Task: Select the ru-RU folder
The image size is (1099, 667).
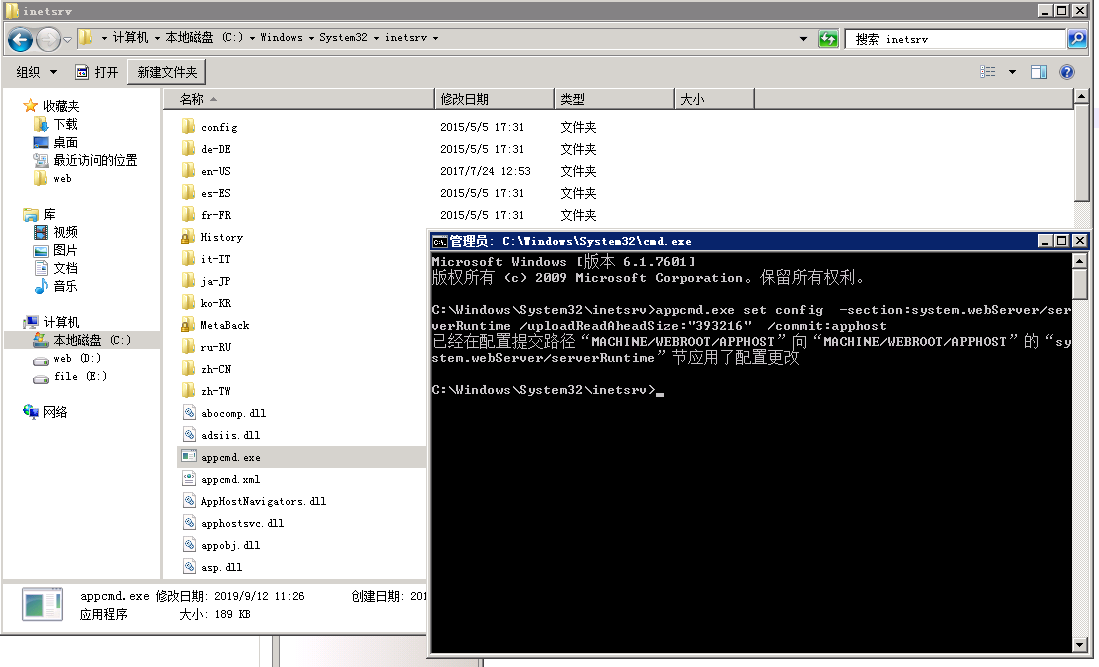Action: click(x=206, y=348)
